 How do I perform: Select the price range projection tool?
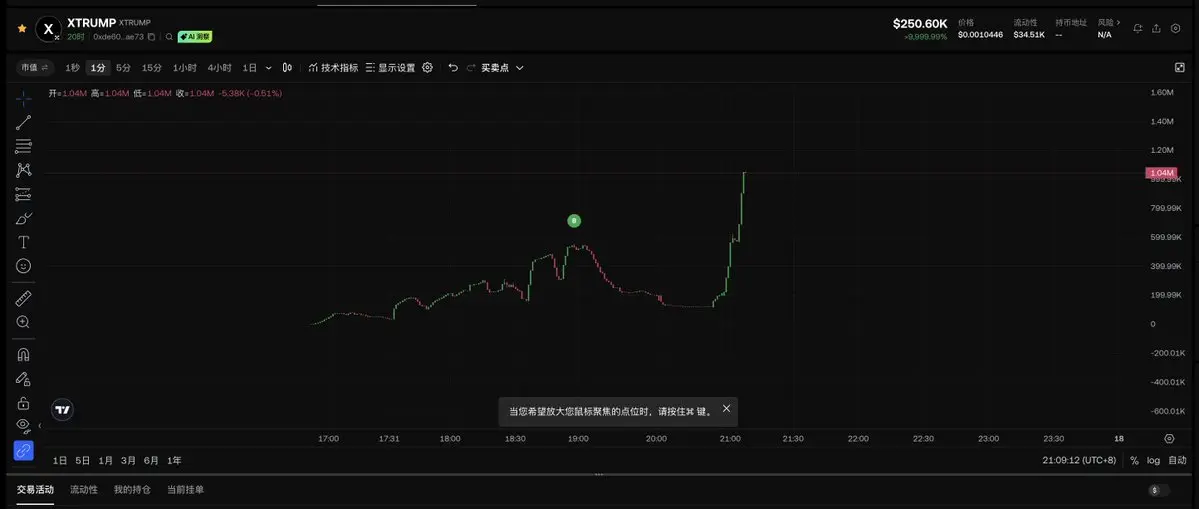(x=24, y=194)
